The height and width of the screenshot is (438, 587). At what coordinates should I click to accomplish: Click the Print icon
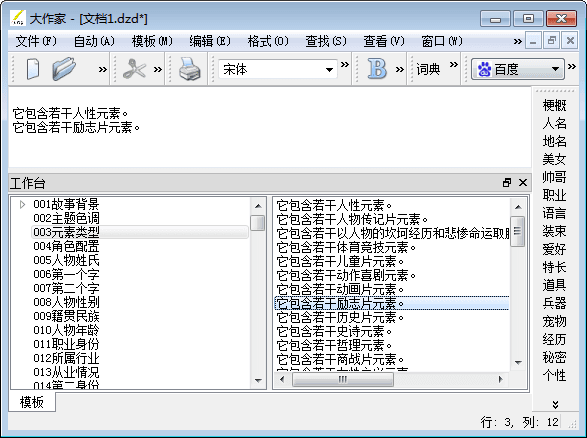tap(189, 69)
